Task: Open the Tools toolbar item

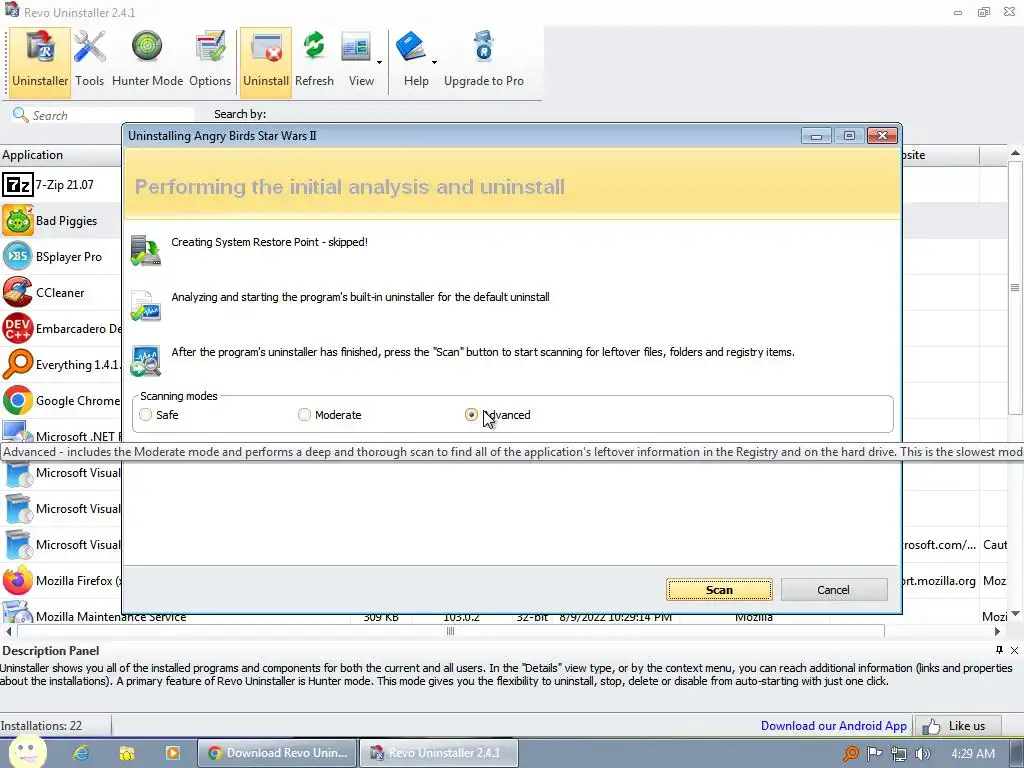Action: point(89,61)
